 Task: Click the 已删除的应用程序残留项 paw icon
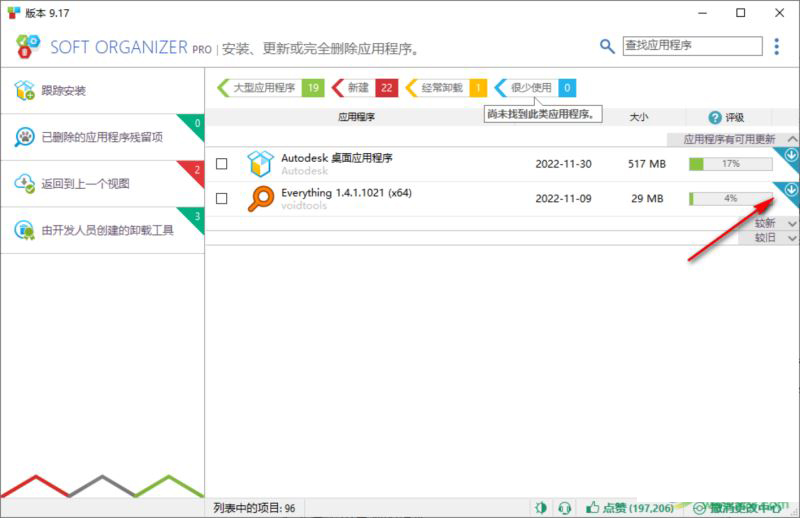coord(24,137)
